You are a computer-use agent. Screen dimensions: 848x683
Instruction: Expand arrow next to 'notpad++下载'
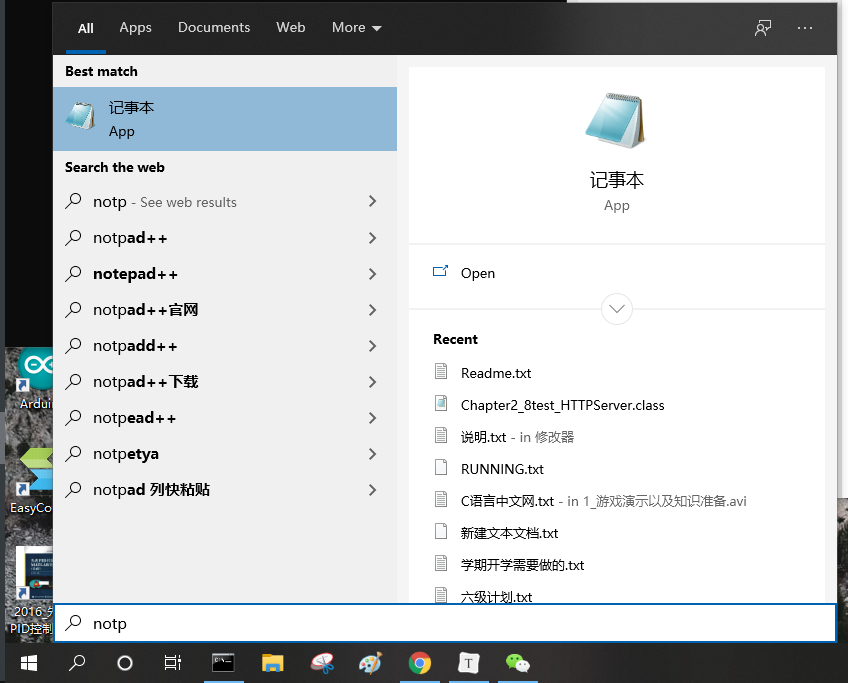[x=372, y=382]
